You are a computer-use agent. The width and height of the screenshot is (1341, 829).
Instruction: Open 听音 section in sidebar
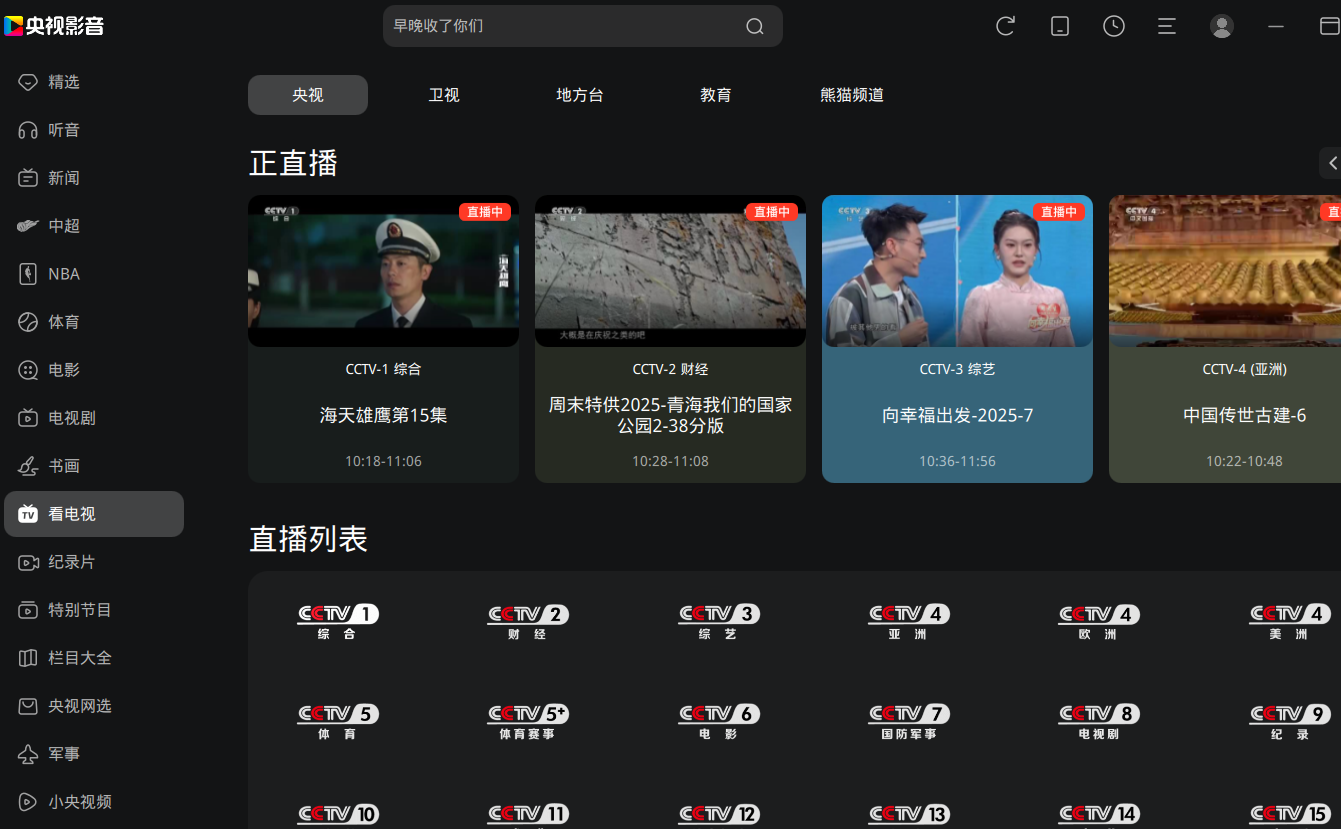tap(94, 130)
